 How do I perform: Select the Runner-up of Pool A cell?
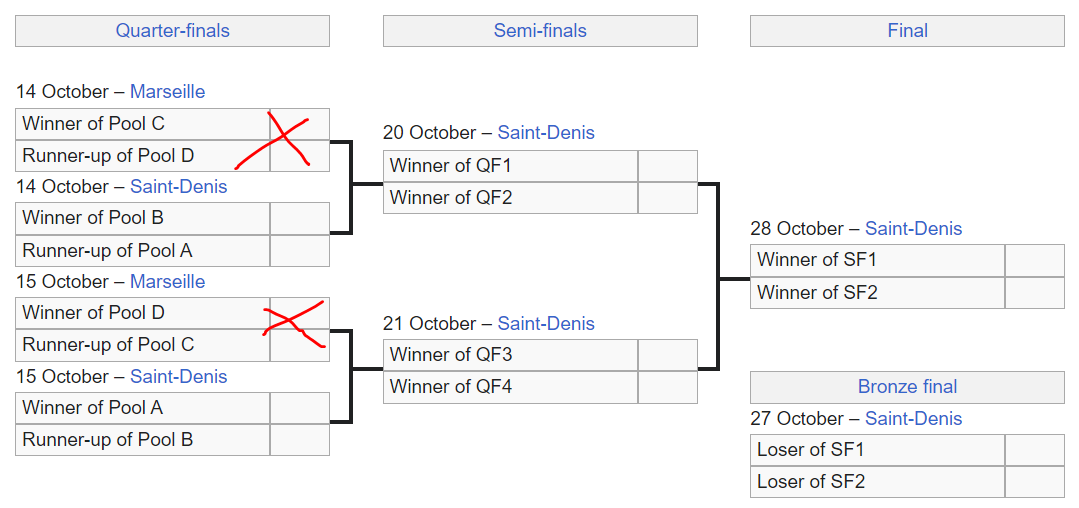(143, 250)
